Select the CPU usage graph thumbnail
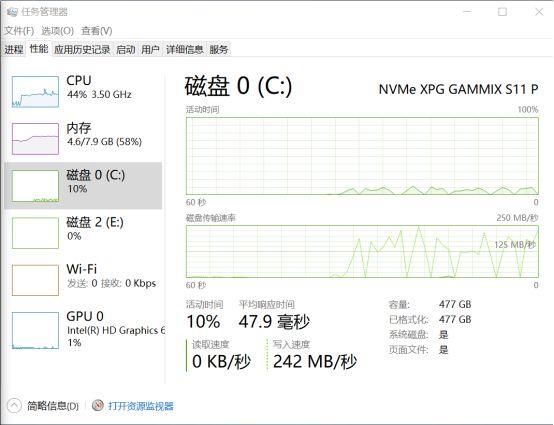 click(x=35, y=92)
